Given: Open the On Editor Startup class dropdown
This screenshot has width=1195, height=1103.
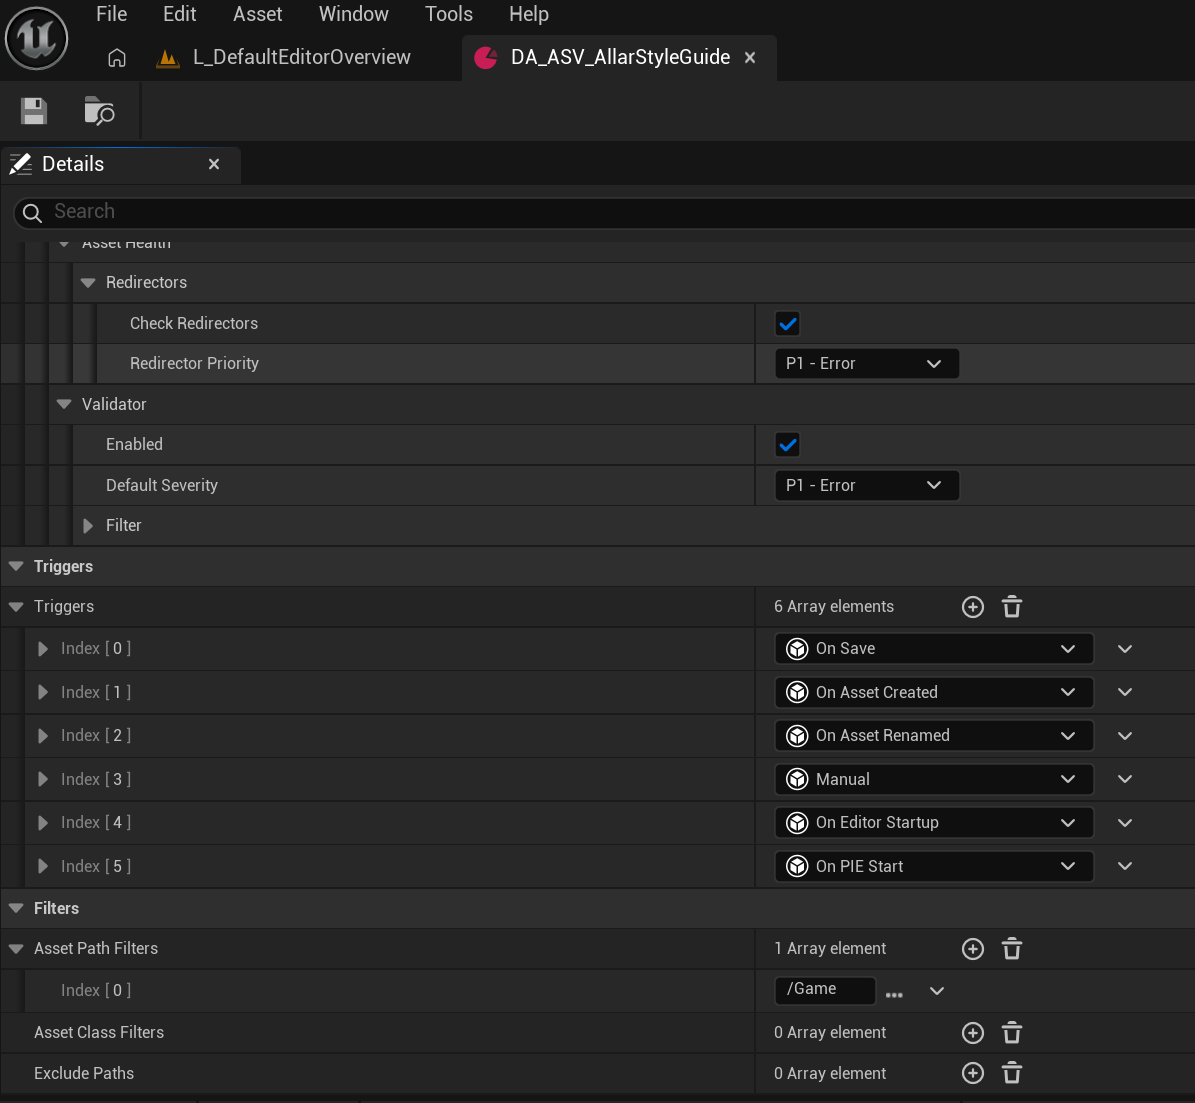Looking at the screenshot, I should [x=934, y=822].
